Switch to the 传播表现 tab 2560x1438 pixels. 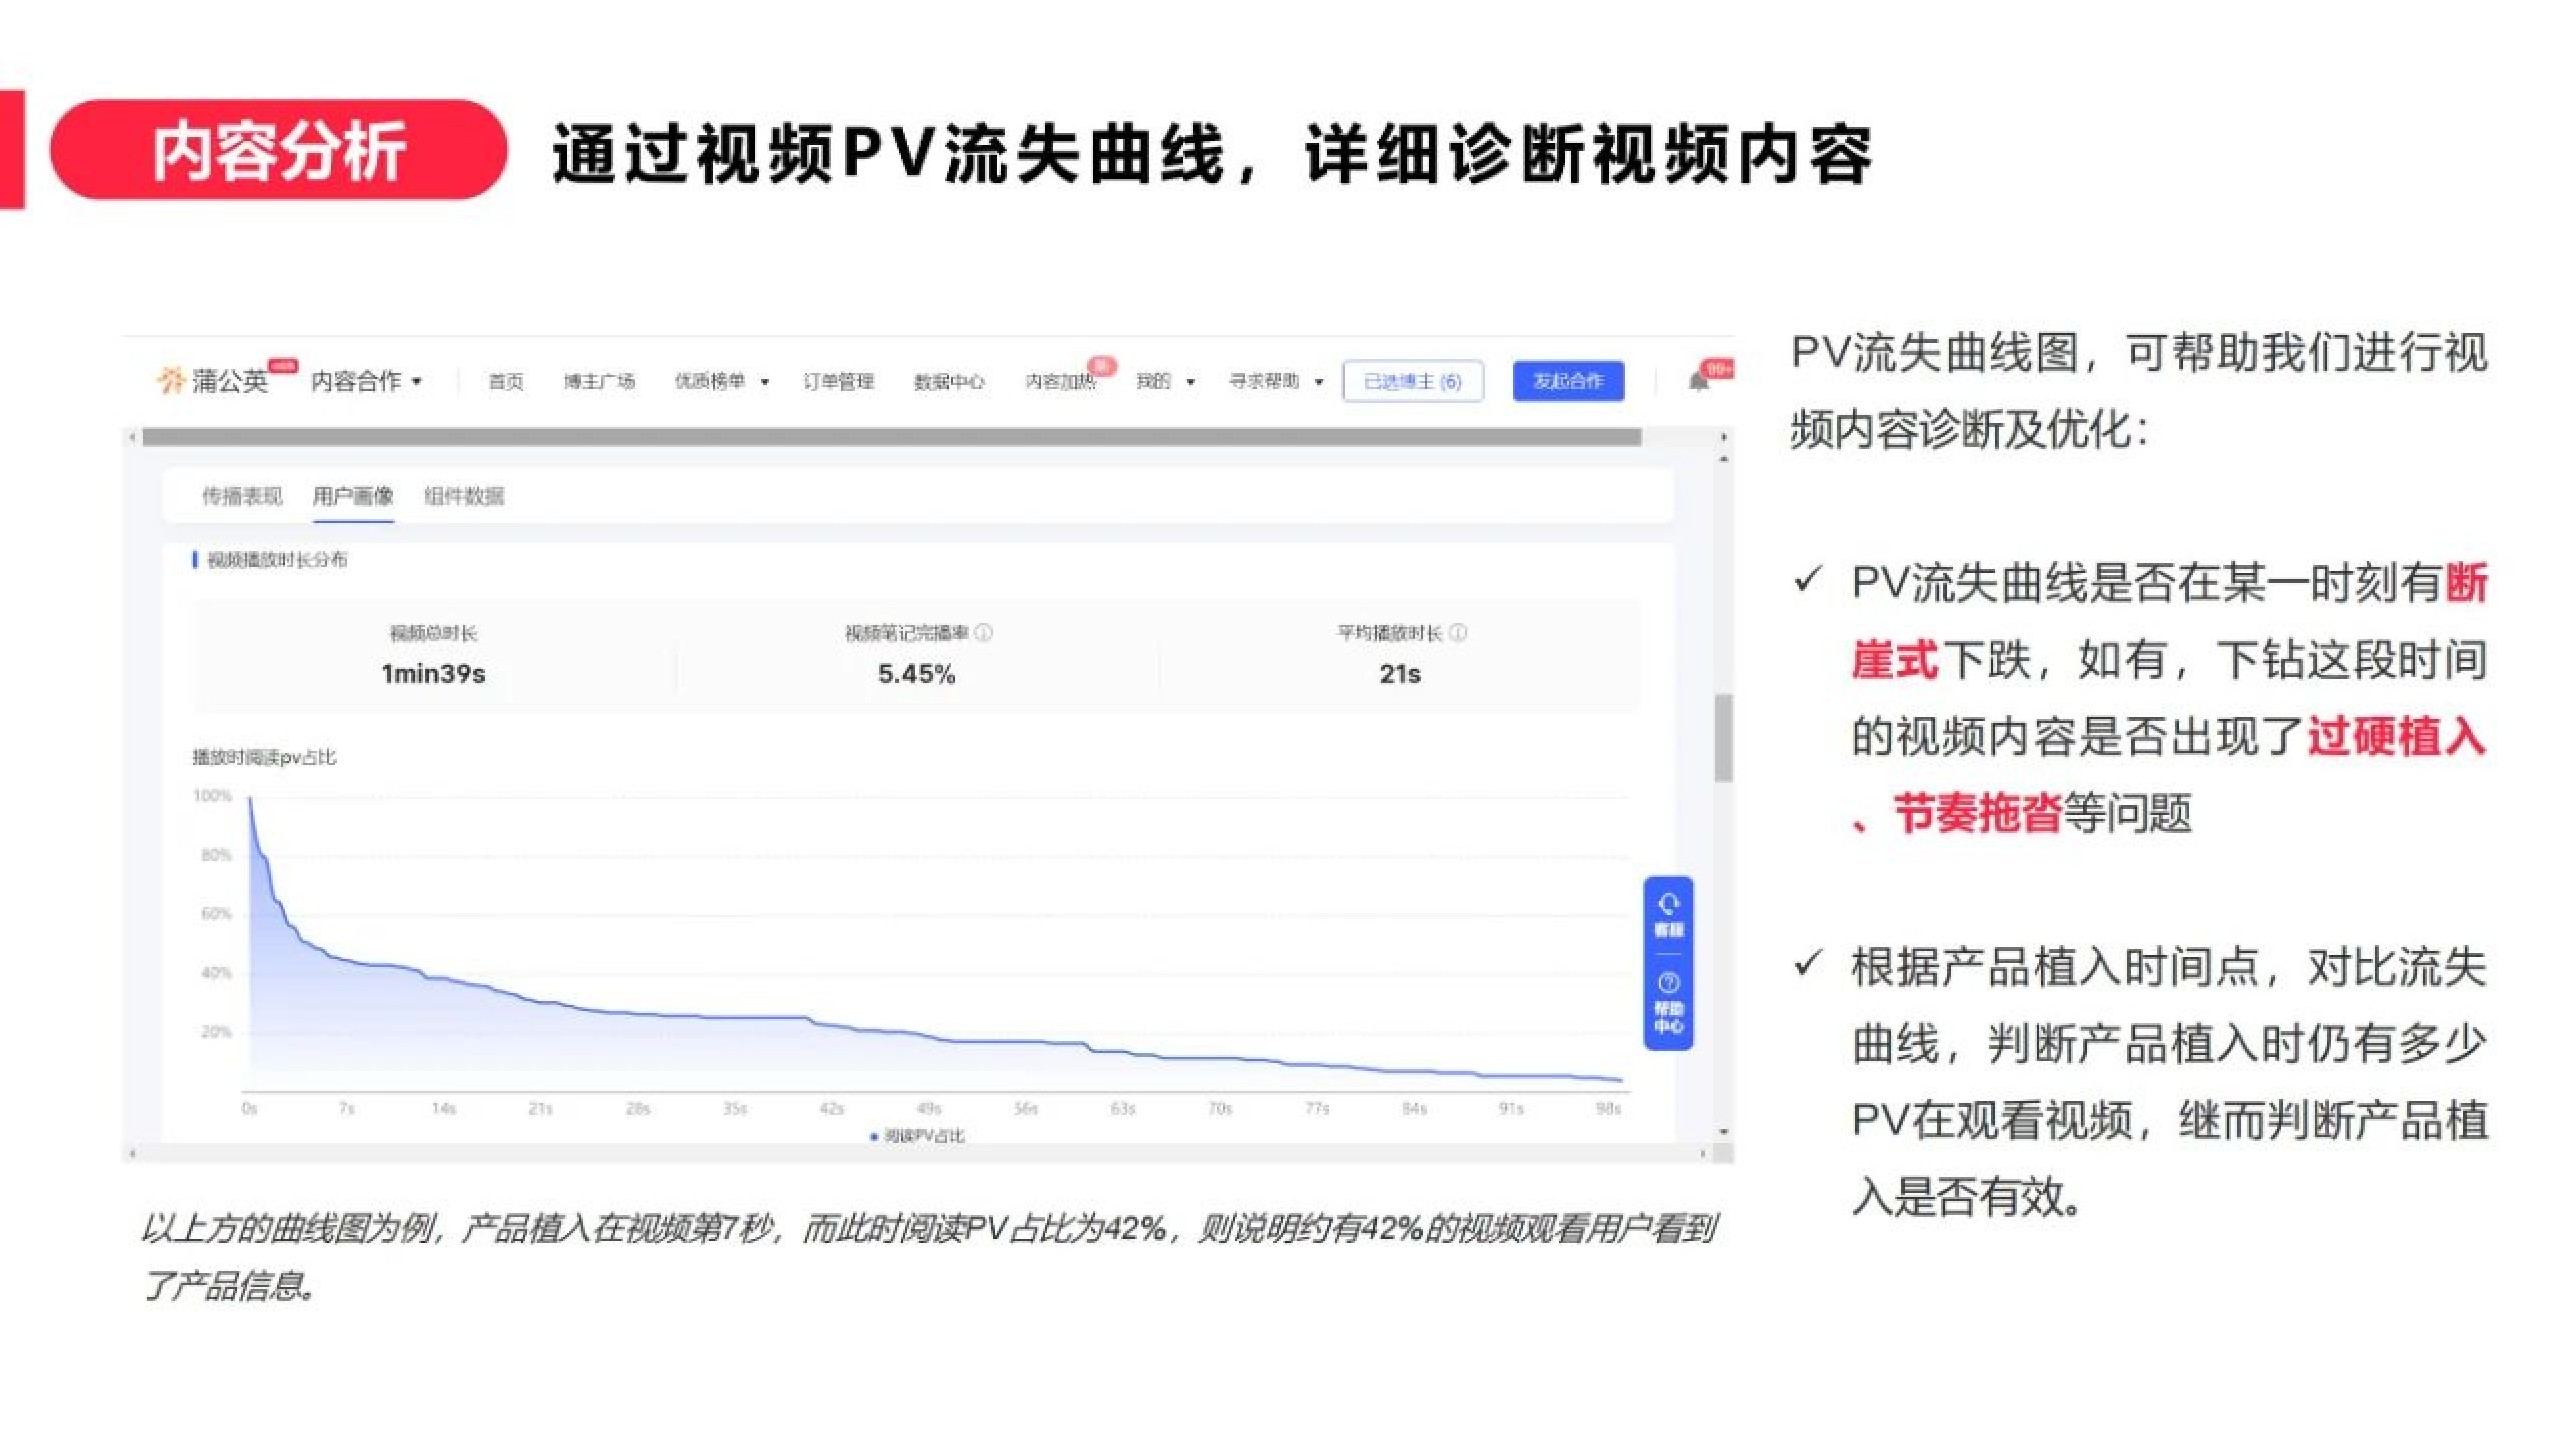click(245, 497)
